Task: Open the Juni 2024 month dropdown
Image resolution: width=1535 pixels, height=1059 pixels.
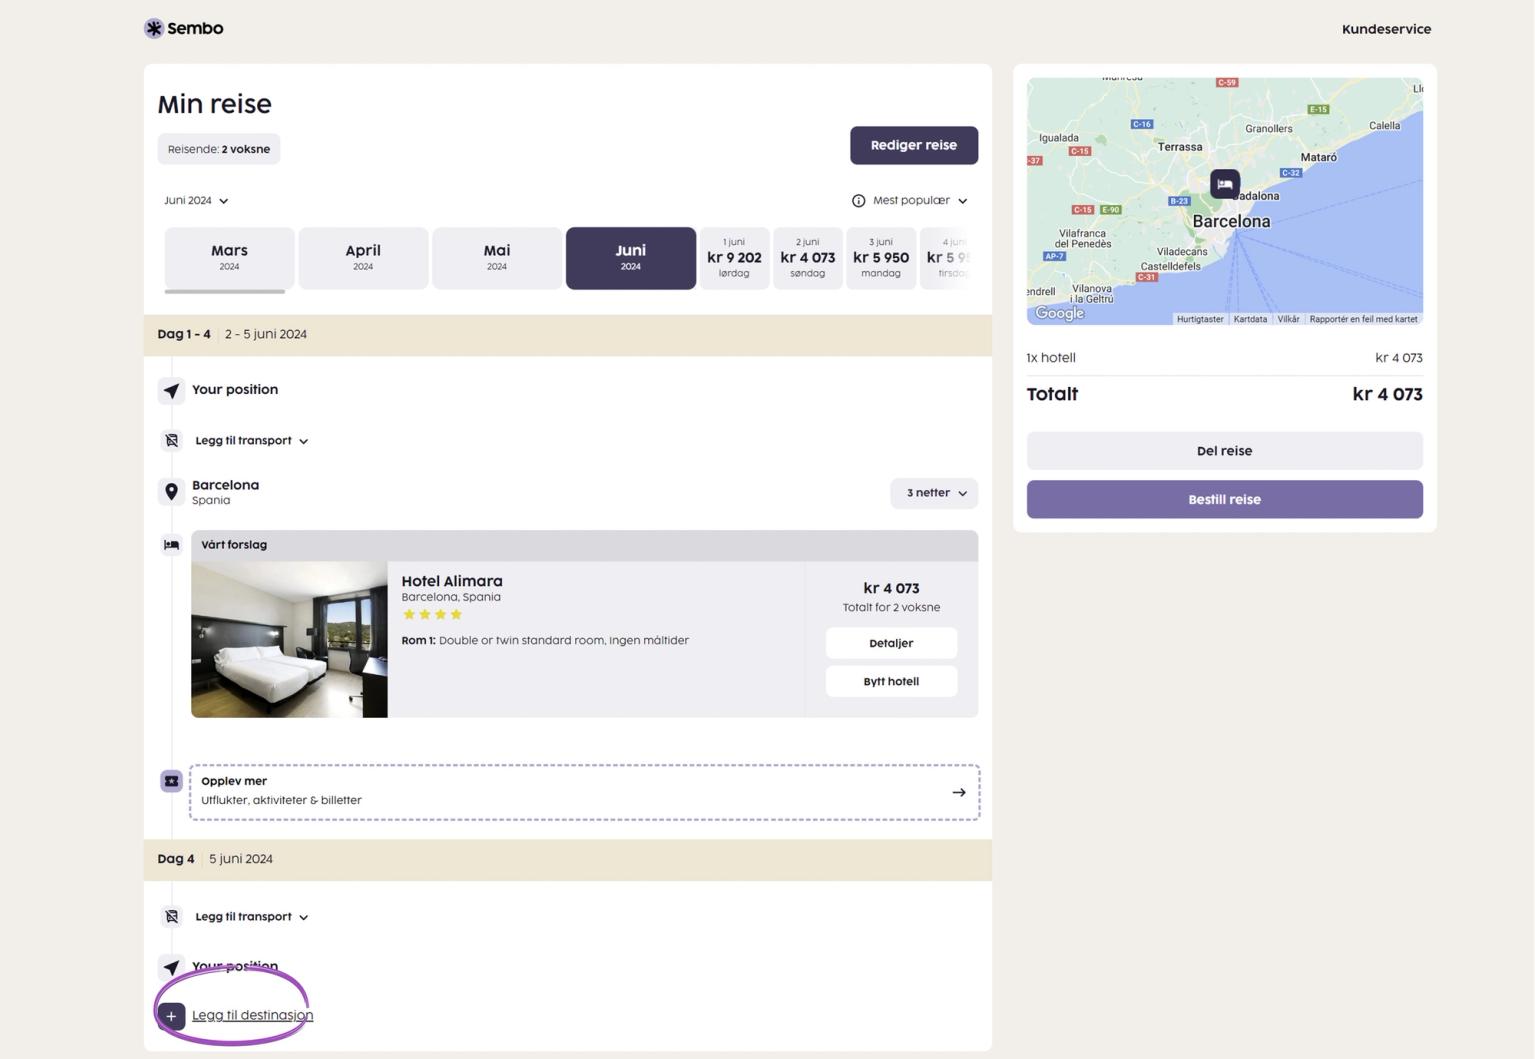Action: [x=196, y=201]
